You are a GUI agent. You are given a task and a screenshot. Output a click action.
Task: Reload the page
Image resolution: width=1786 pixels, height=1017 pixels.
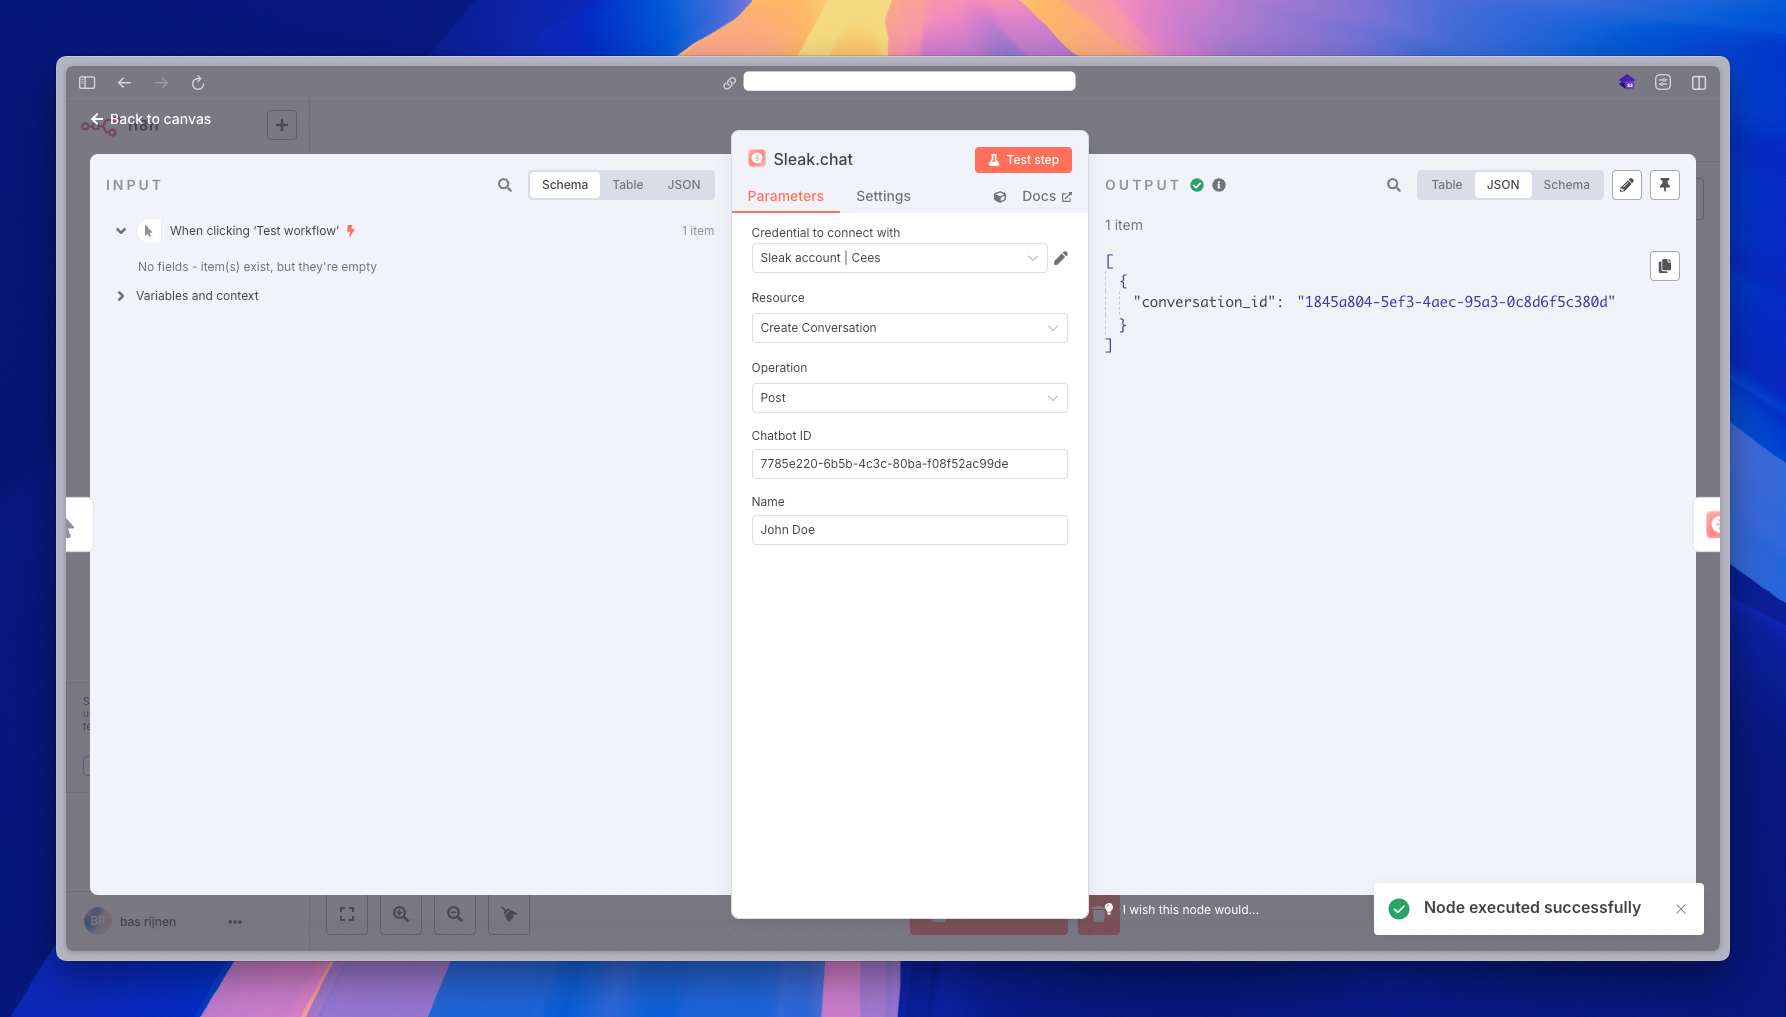[198, 83]
